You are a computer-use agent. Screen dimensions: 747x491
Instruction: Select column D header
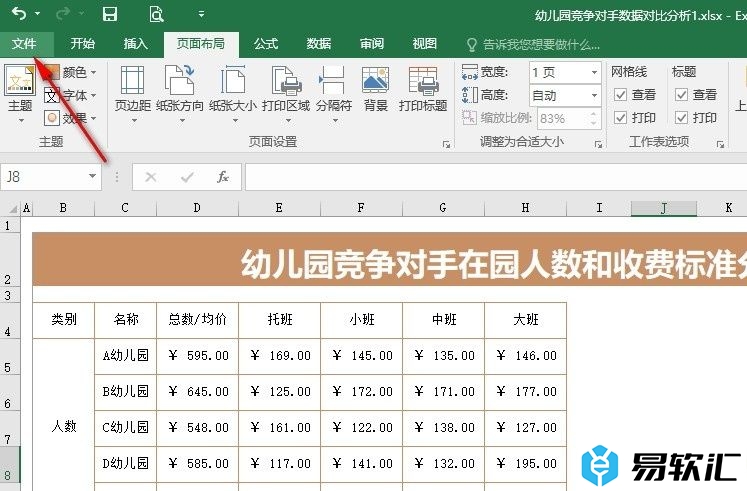point(197,208)
